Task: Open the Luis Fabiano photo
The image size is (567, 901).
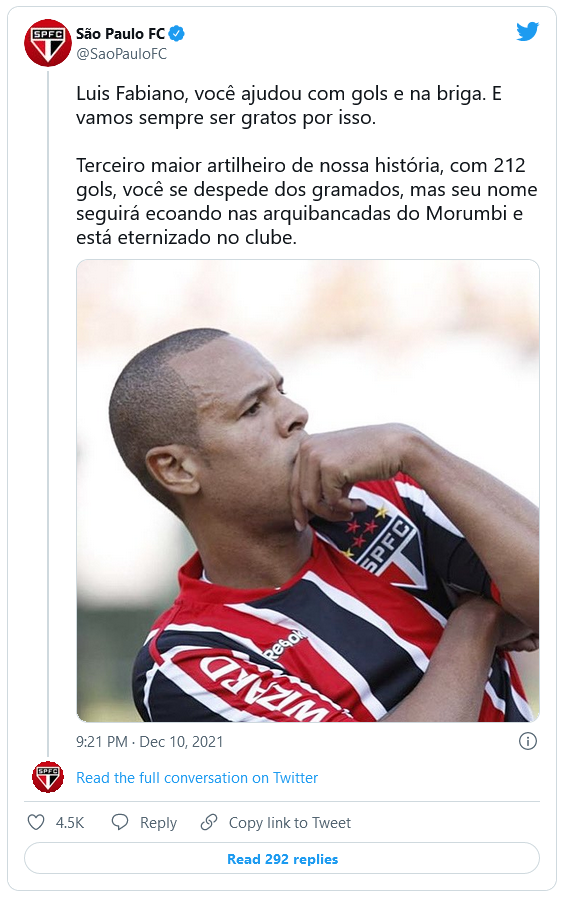Action: click(308, 491)
